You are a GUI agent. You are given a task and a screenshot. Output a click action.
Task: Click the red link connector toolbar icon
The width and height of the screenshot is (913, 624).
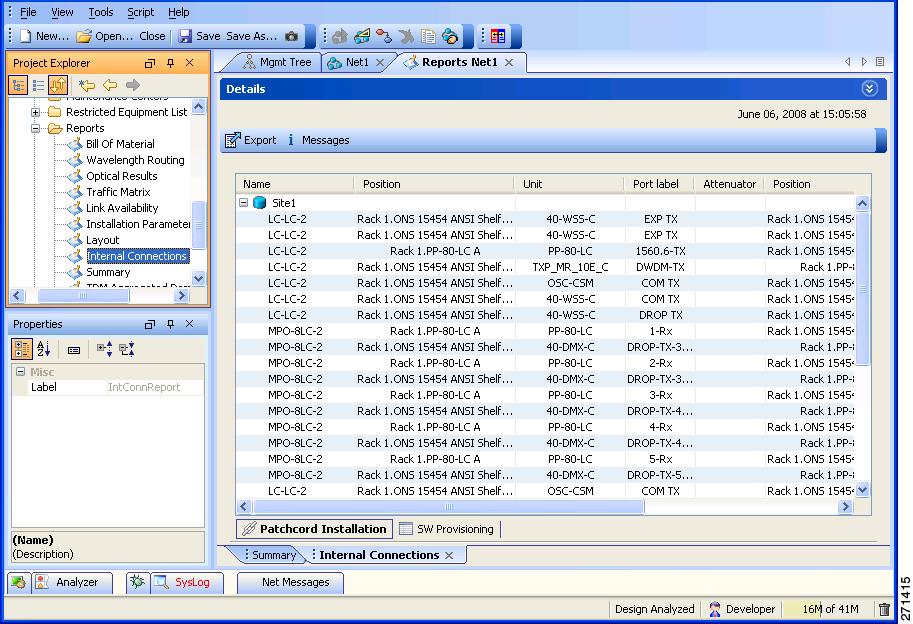click(x=384, y=36)
